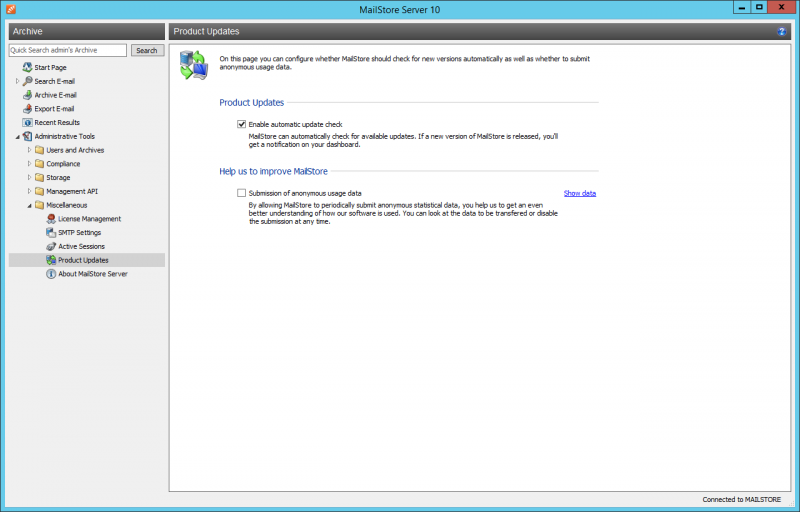Expand the Storage folder node
Image resolution: width=800 pixels, height=512 pixels.
tap(29, 178)
